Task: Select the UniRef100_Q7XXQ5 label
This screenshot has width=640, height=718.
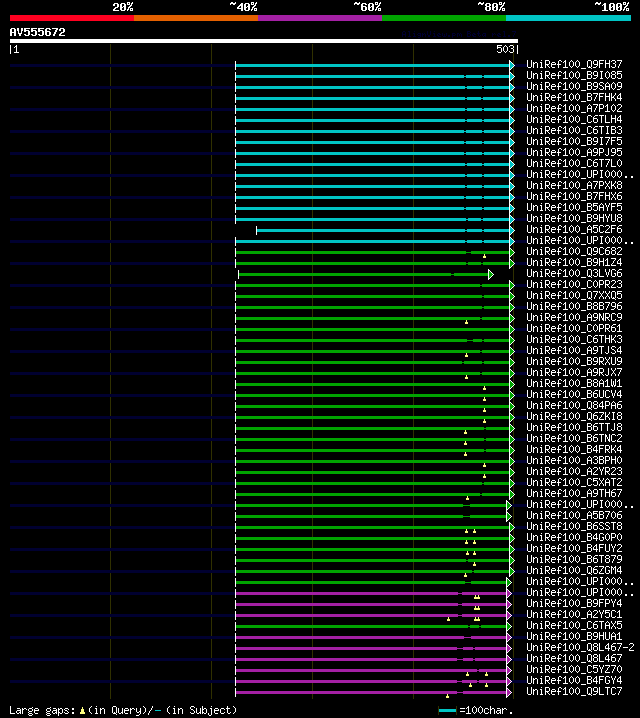Action: [x=574, y=295]
